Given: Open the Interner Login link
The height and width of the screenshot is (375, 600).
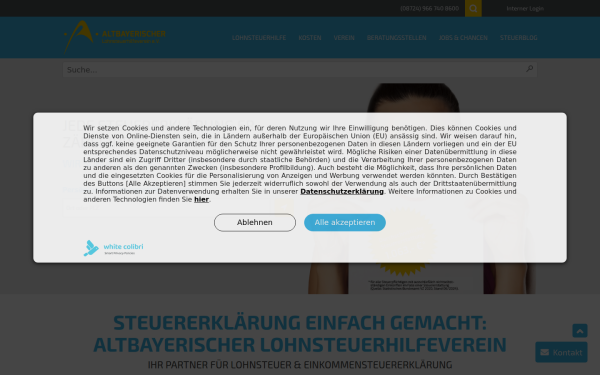Looking at the screenshot, I should pos(525,8).
